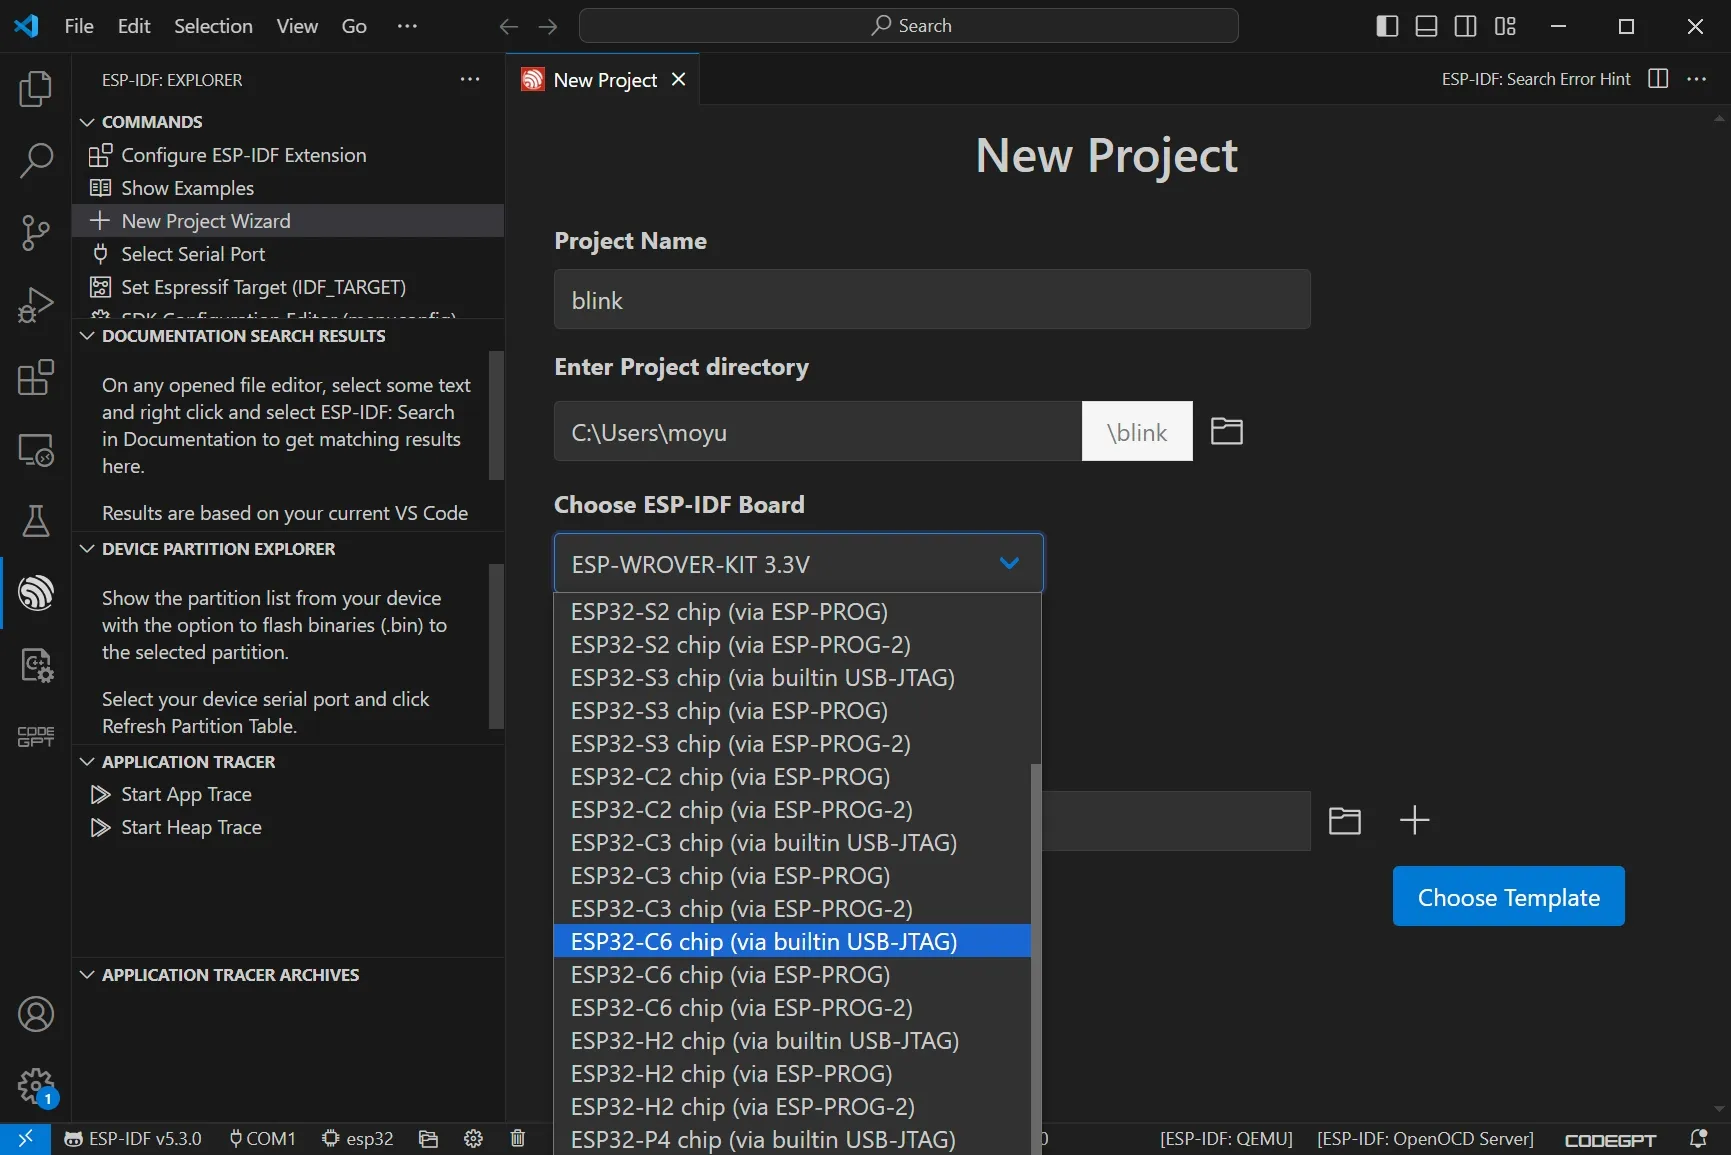Screen dimensions: 1731x1155
Task: Switch to the New Project tab
Action: [x=604, y=80]
